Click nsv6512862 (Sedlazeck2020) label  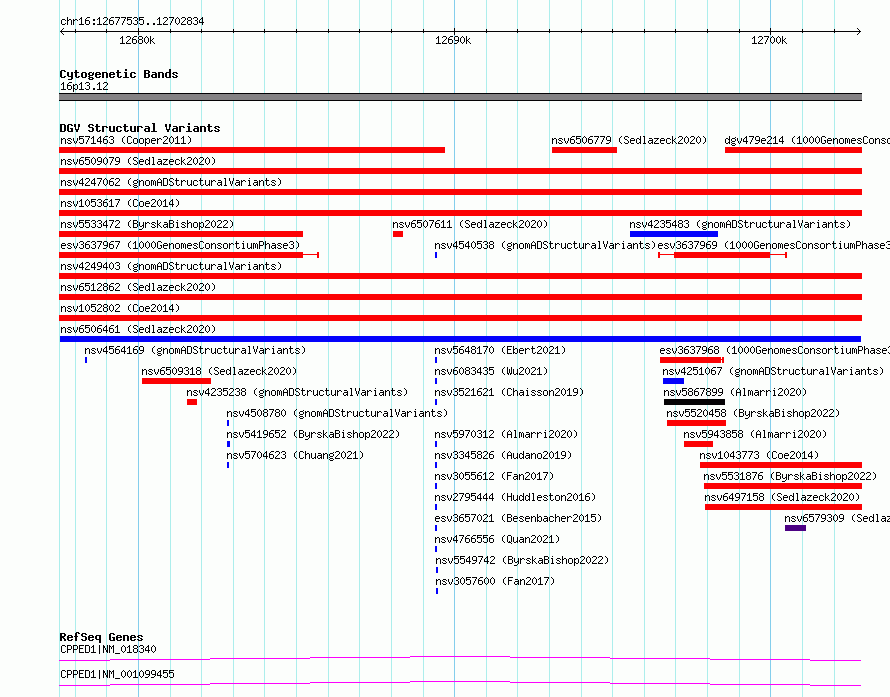[138, 287]
